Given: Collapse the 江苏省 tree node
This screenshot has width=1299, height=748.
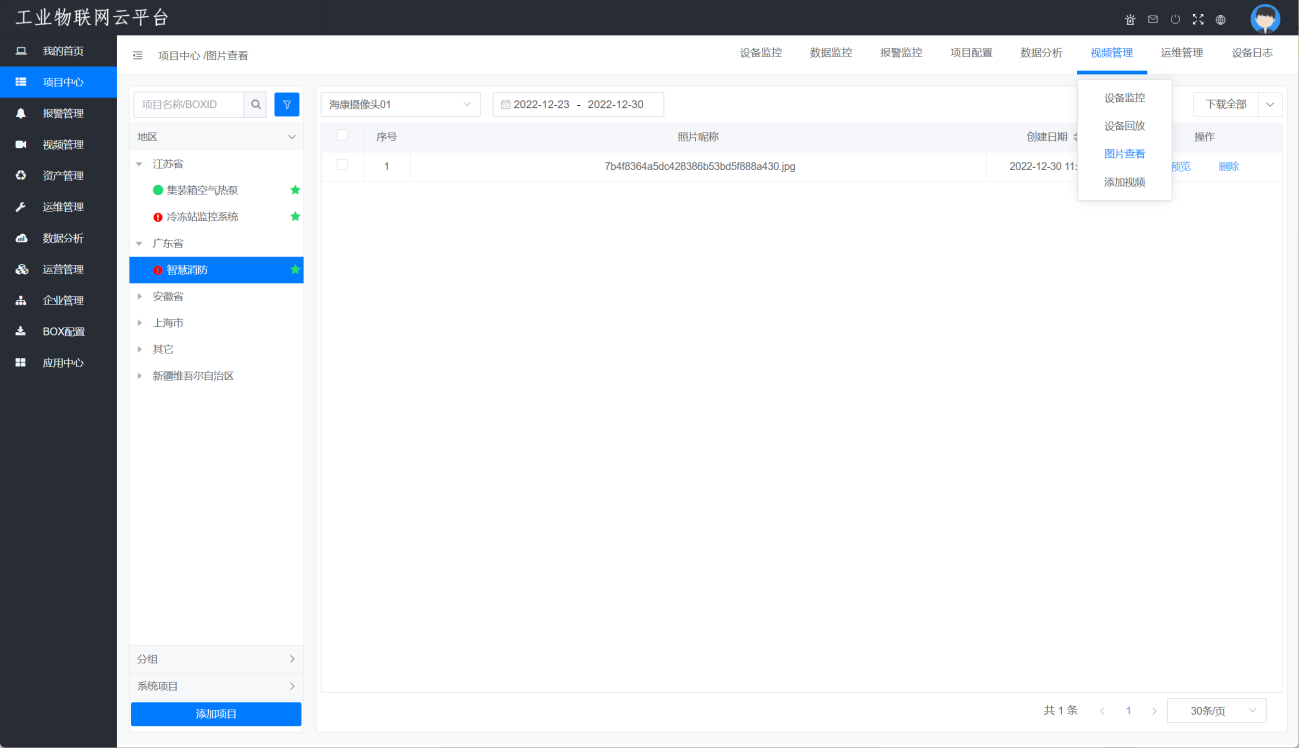Looking at the screenshot, I should (x=140, y=163).
